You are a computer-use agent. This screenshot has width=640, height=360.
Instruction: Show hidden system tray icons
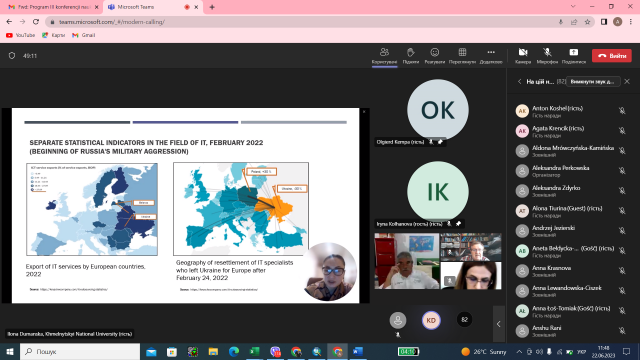519,351
